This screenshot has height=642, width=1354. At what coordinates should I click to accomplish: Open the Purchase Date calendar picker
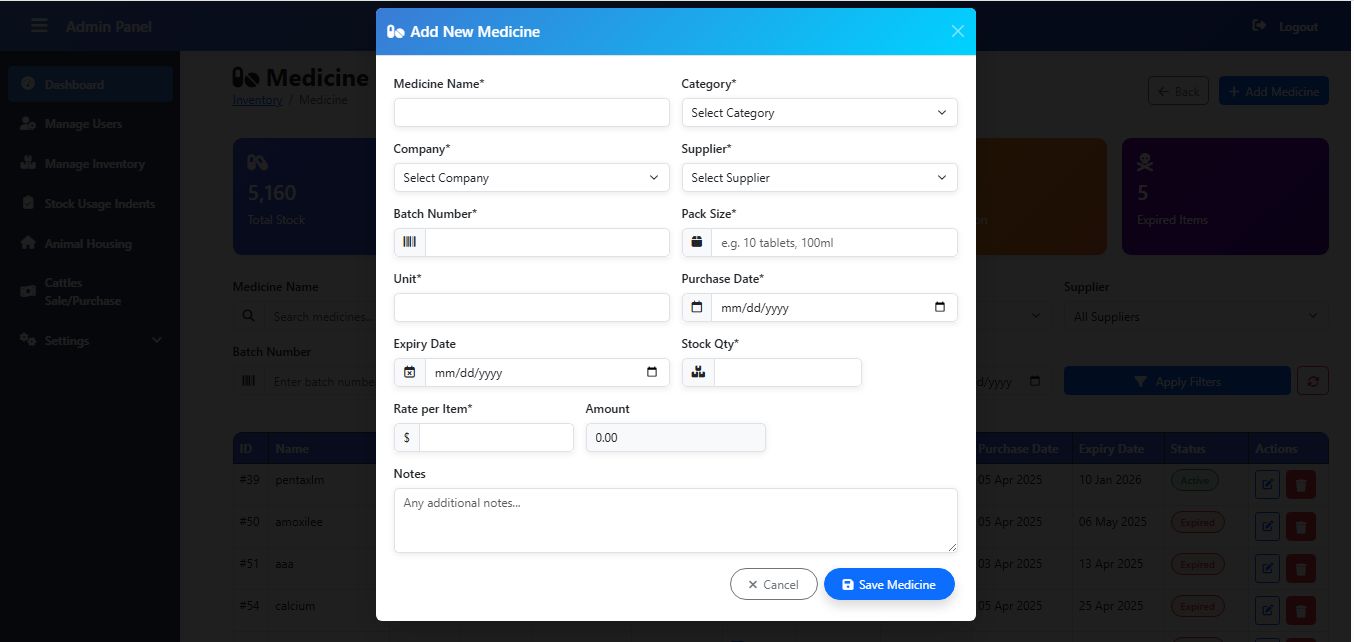point(939,308)
